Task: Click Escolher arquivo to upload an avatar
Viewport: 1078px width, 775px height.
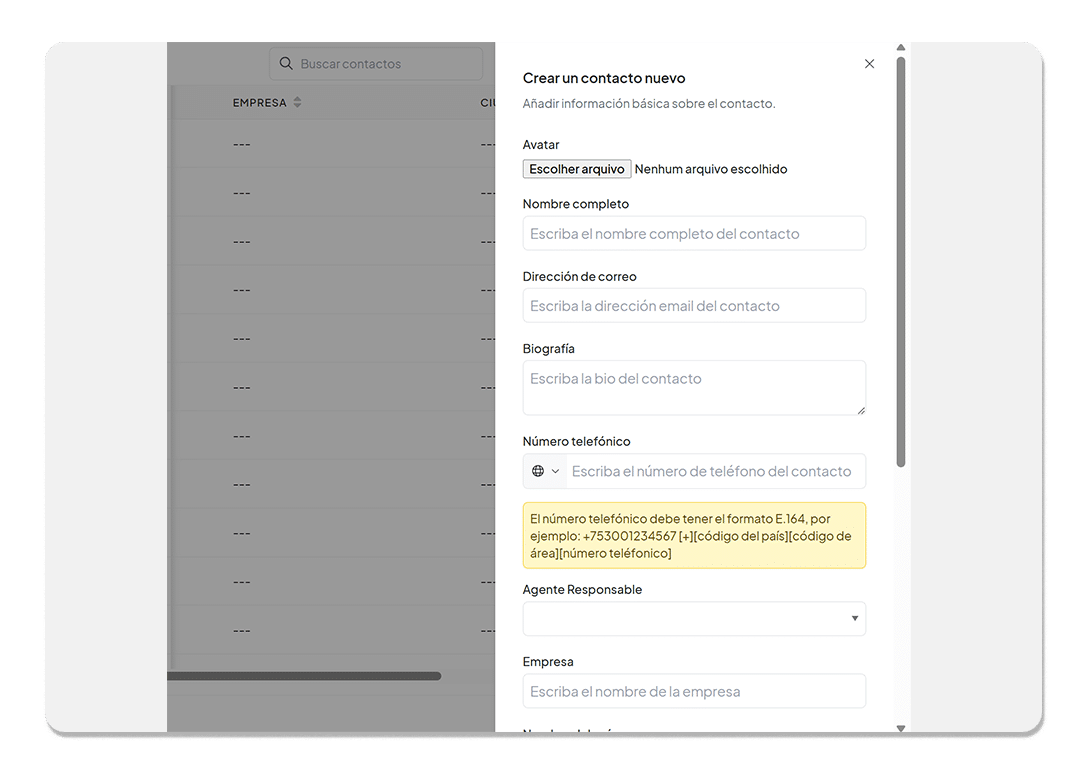Action: (576, 168)
